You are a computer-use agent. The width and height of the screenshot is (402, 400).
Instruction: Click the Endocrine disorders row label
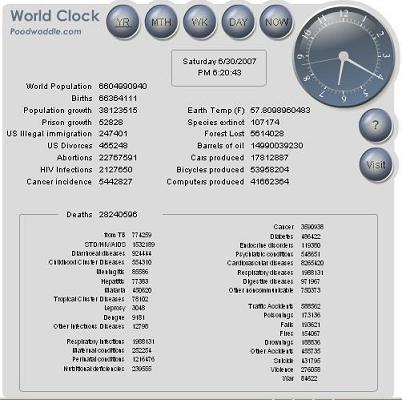point(266,245)
